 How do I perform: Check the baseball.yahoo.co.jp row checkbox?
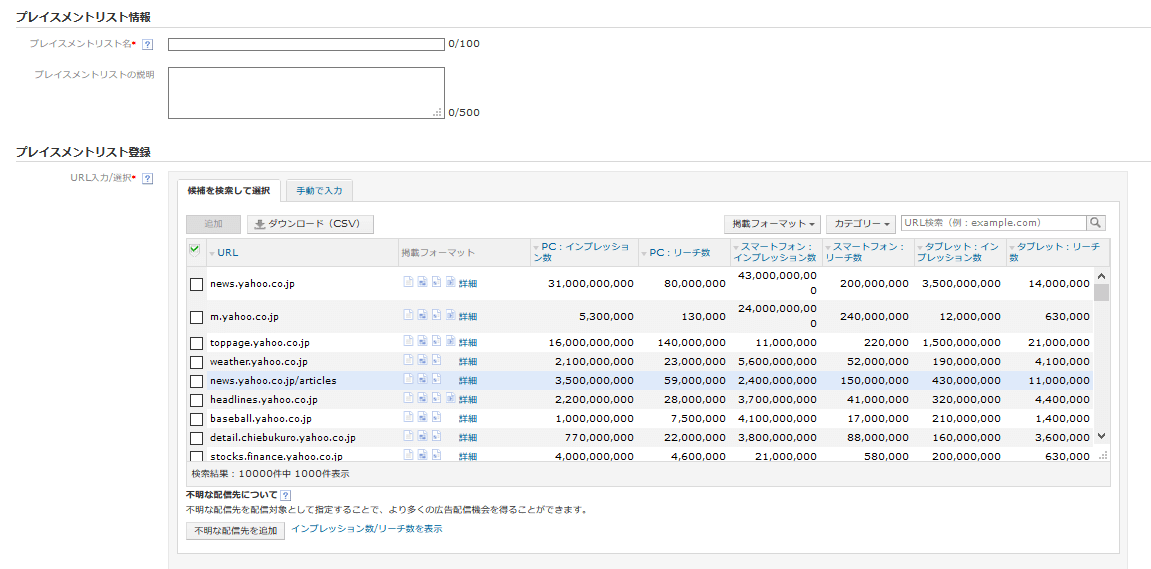point(196,420)
